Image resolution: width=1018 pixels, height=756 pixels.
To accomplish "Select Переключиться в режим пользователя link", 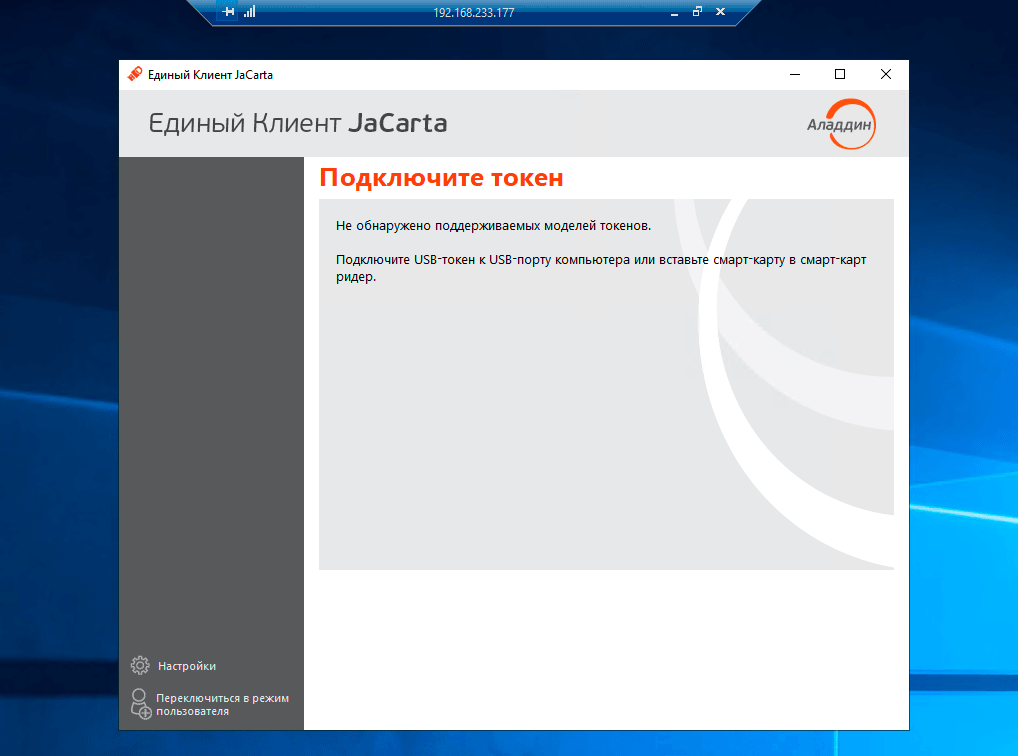I will (x=222, y=705).
